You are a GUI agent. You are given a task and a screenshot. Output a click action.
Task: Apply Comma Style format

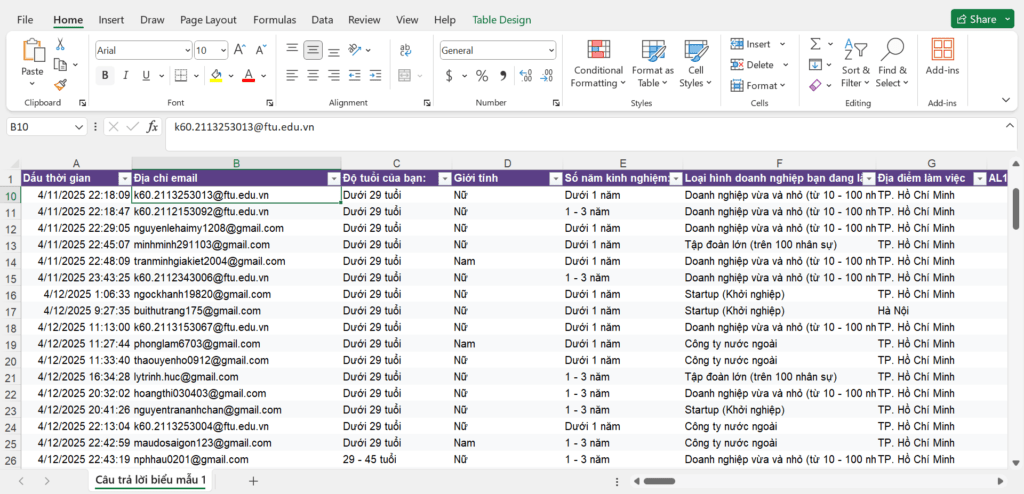tap(503, 76)
